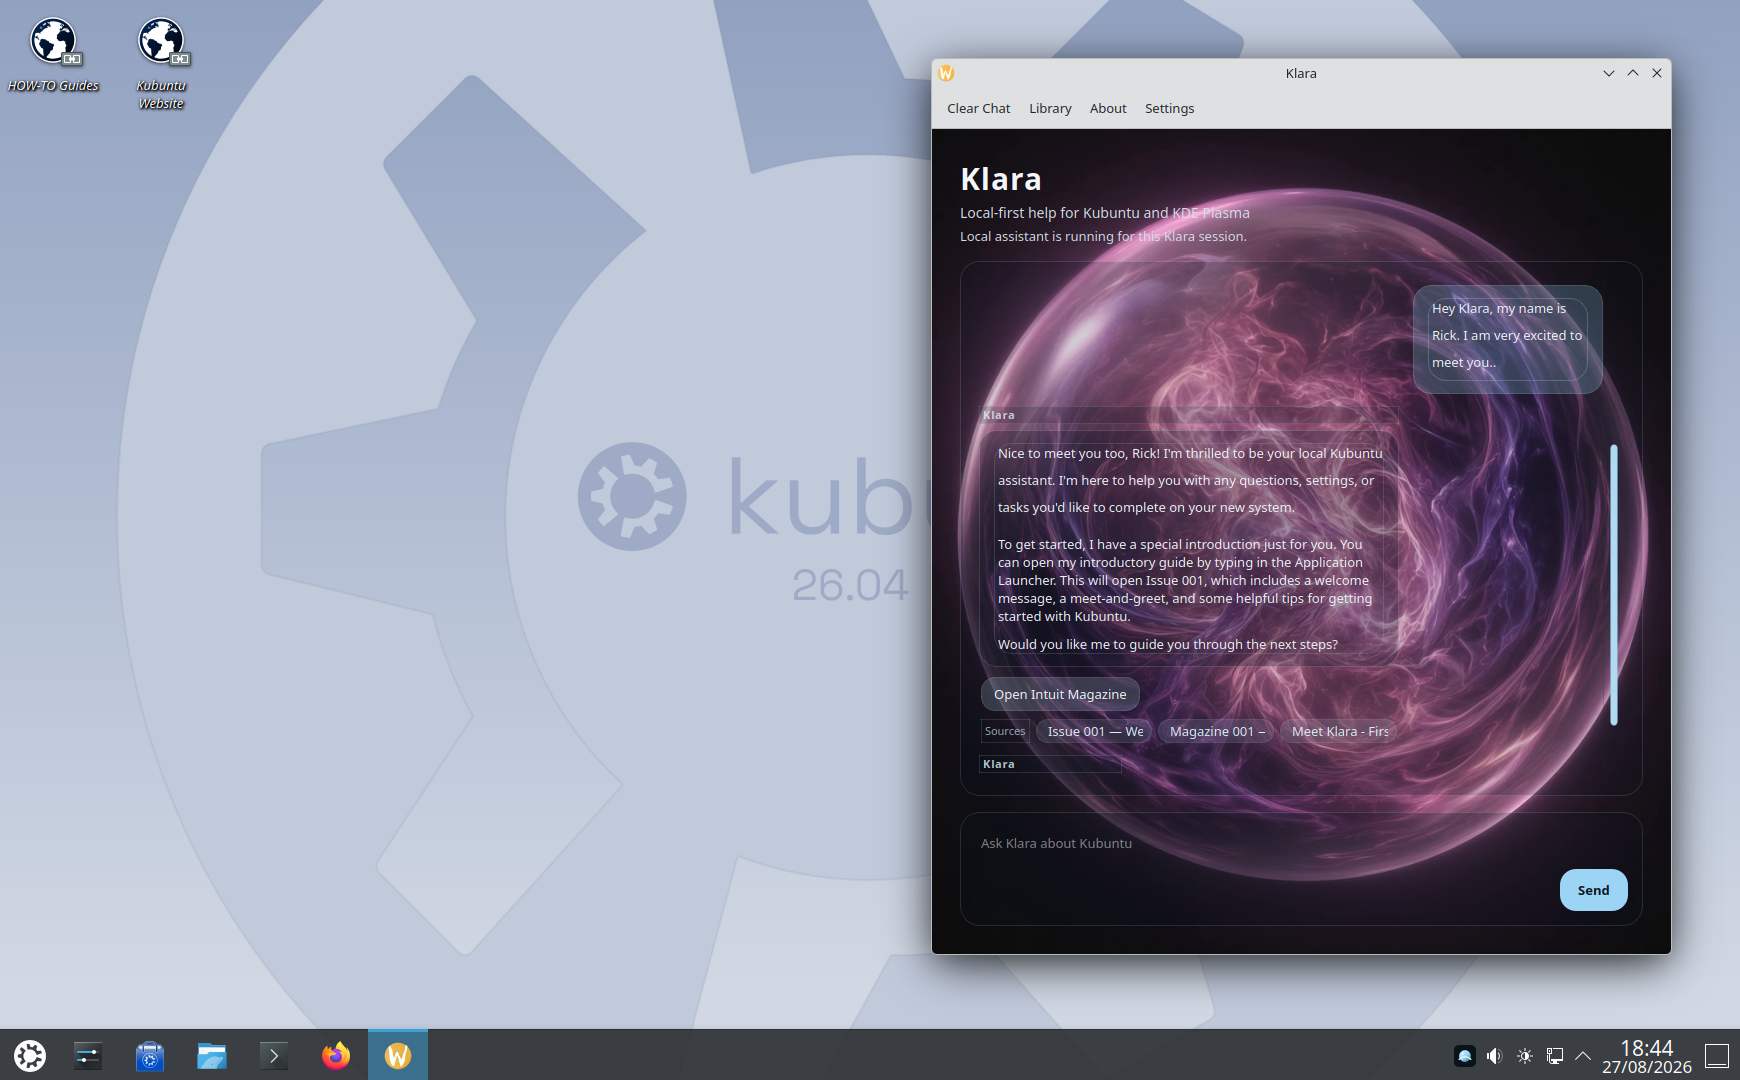Open the About menu item

(x=1108, y=109)
